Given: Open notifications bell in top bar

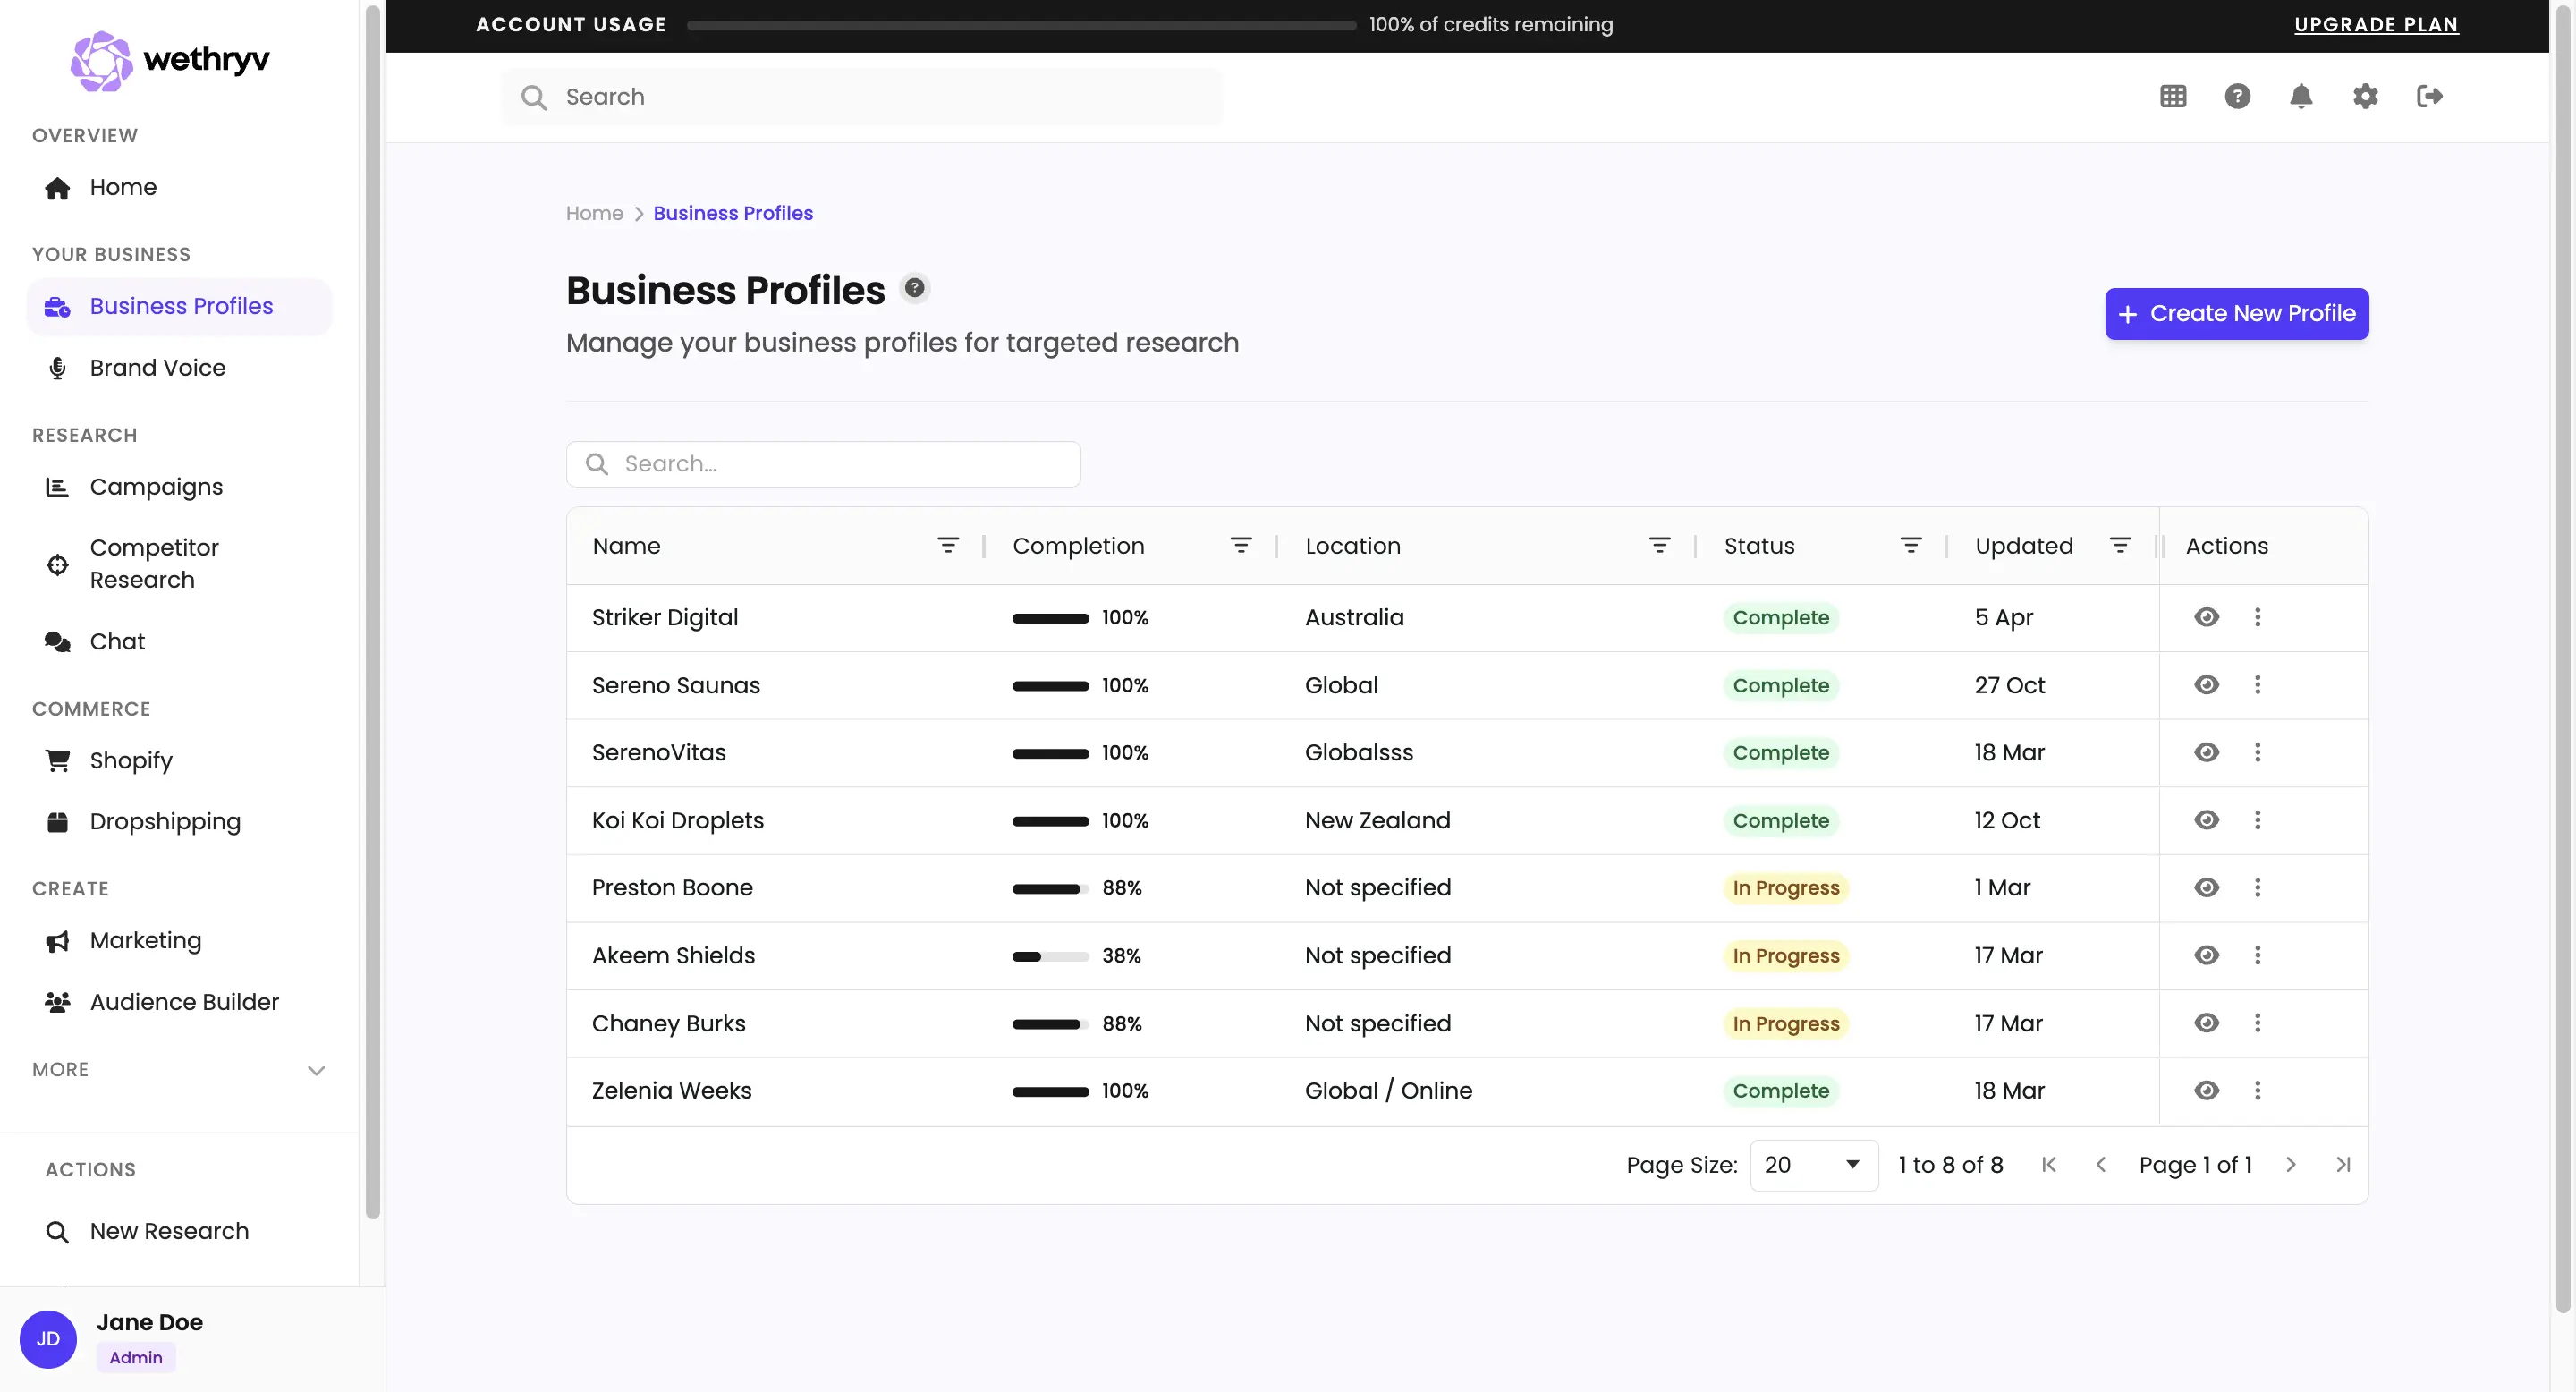Looking at the screenshot, I should click(2301, 96).
